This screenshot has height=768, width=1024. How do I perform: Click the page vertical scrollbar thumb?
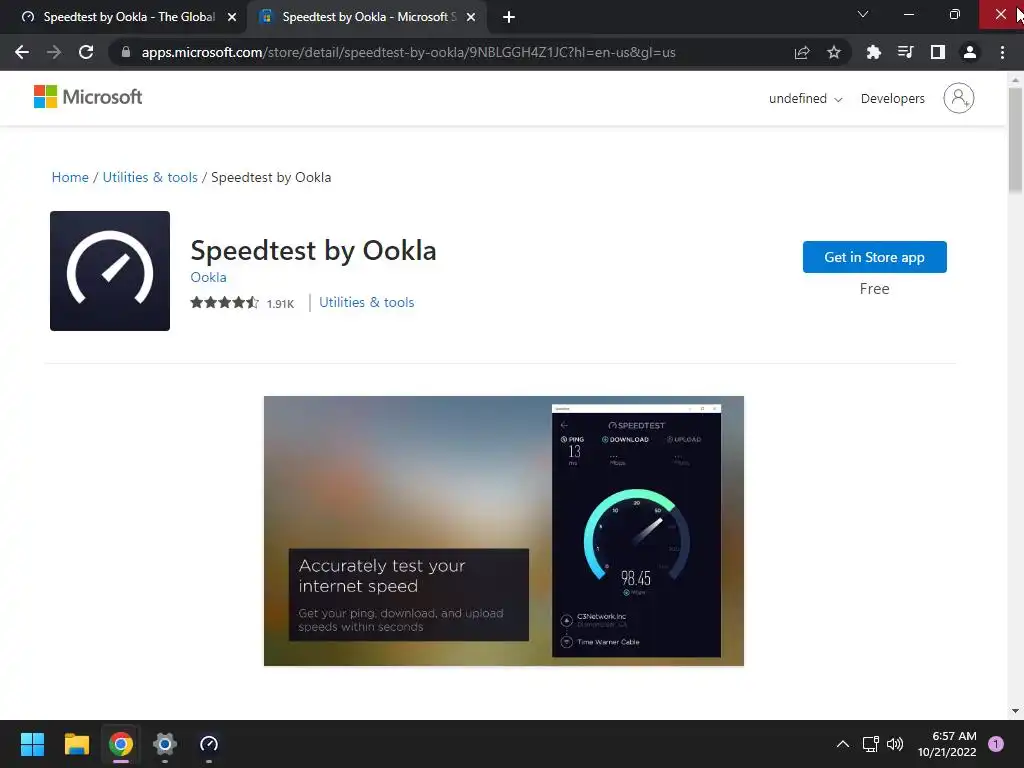(x=1015, y=139)
